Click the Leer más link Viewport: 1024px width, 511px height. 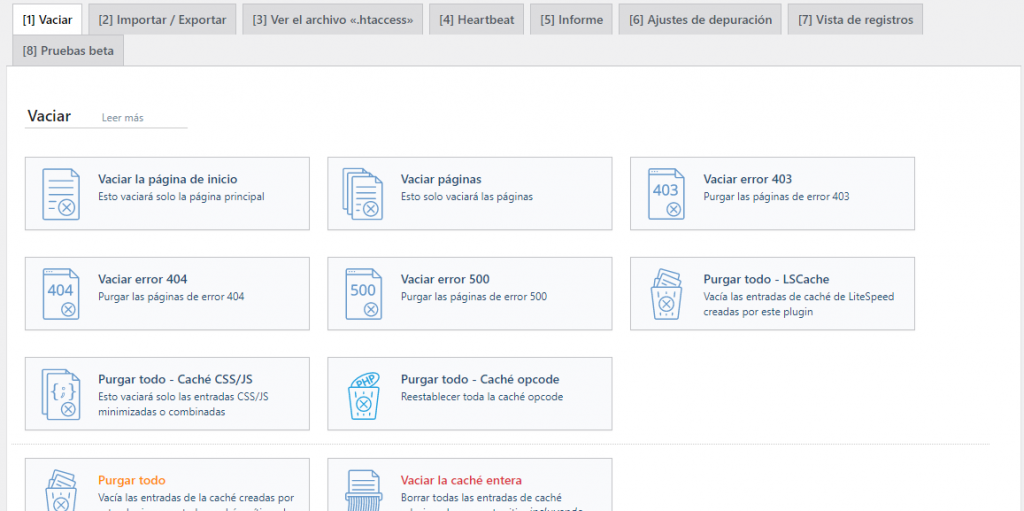pyautogui.click(x=122, y=118)
